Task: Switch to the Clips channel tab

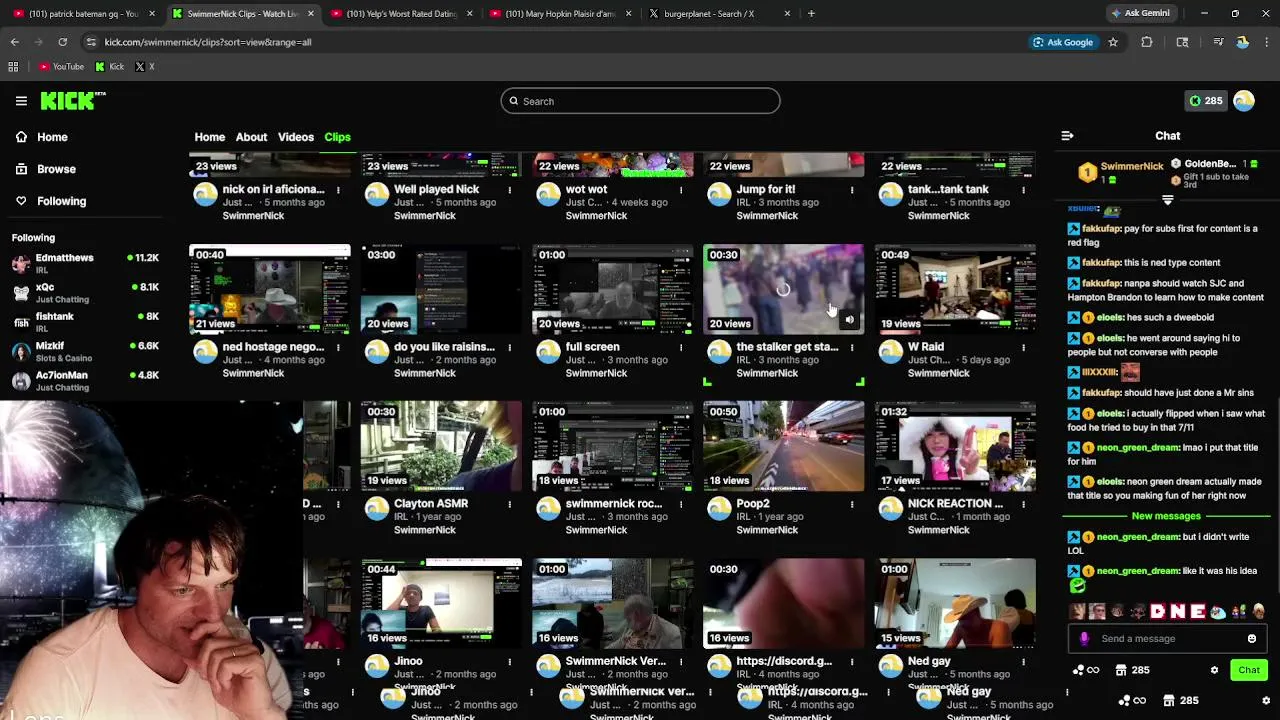Action: tap(337, 137)
